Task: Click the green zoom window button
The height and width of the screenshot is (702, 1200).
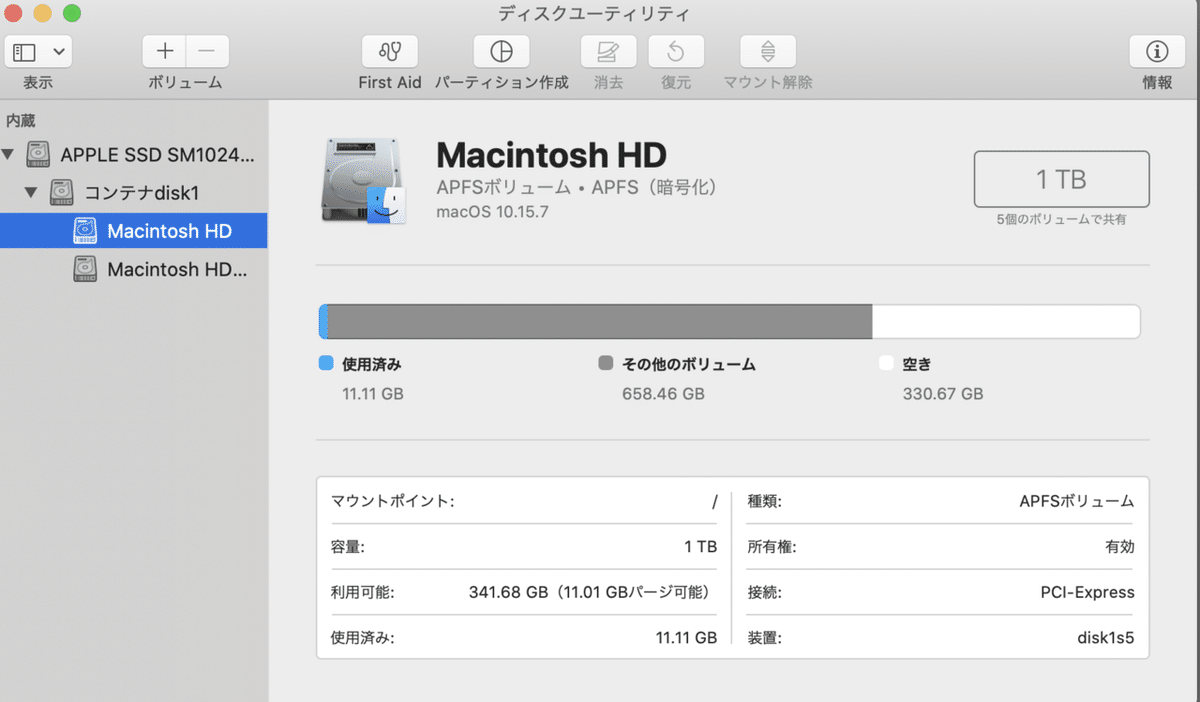Action: click(x=71, y=14)
